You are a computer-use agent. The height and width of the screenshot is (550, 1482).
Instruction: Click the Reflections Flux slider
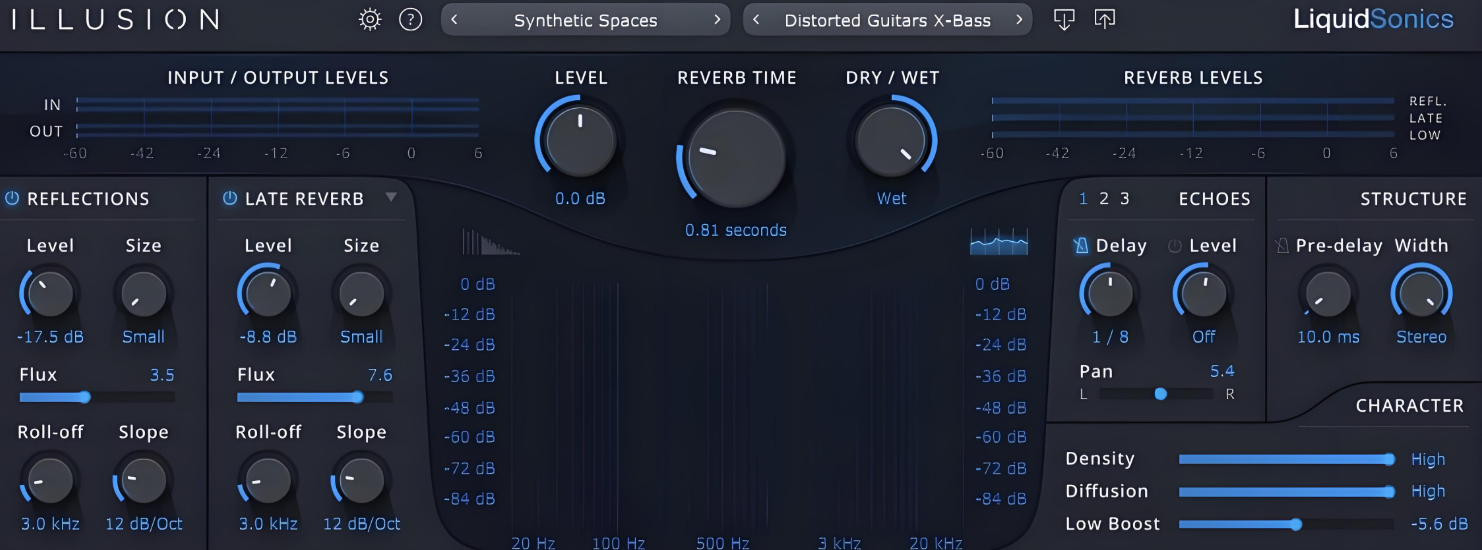click(x=97, y=397)
